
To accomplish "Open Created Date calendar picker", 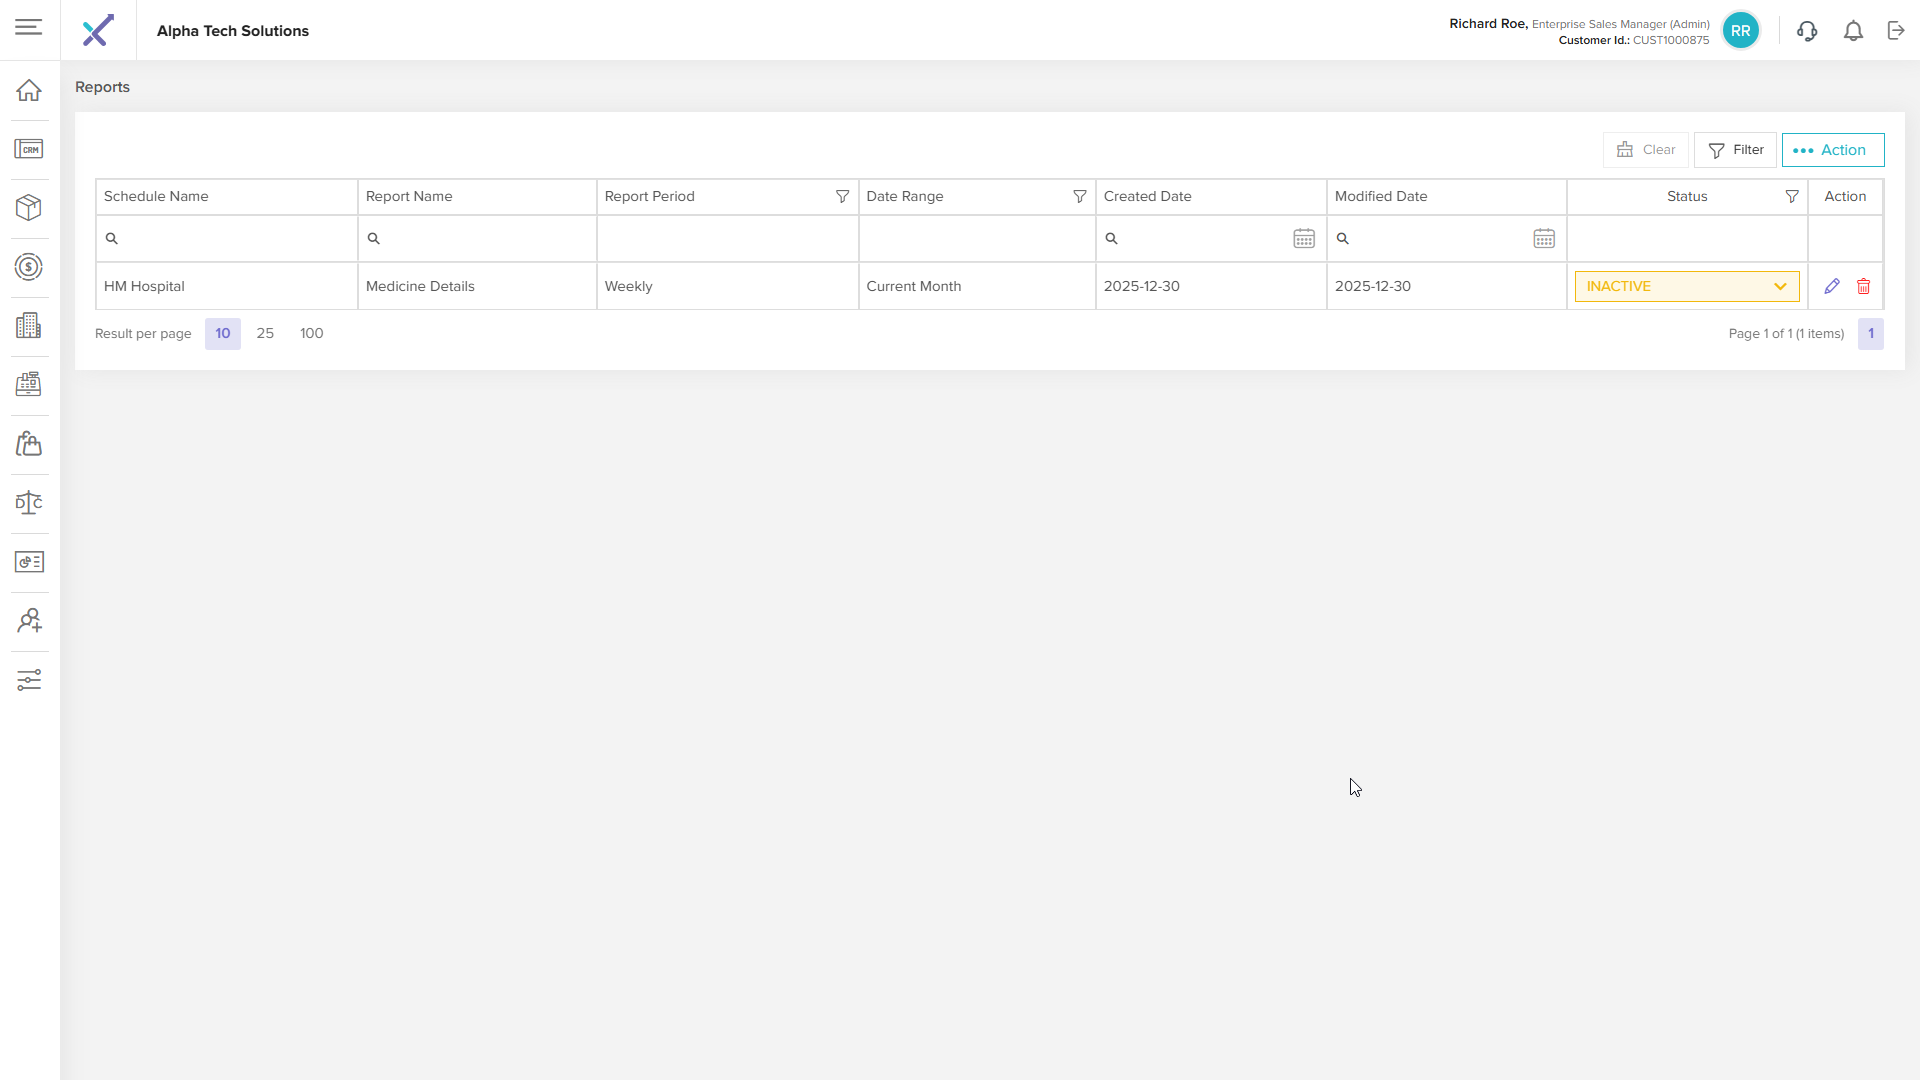I will point(1304,239).
